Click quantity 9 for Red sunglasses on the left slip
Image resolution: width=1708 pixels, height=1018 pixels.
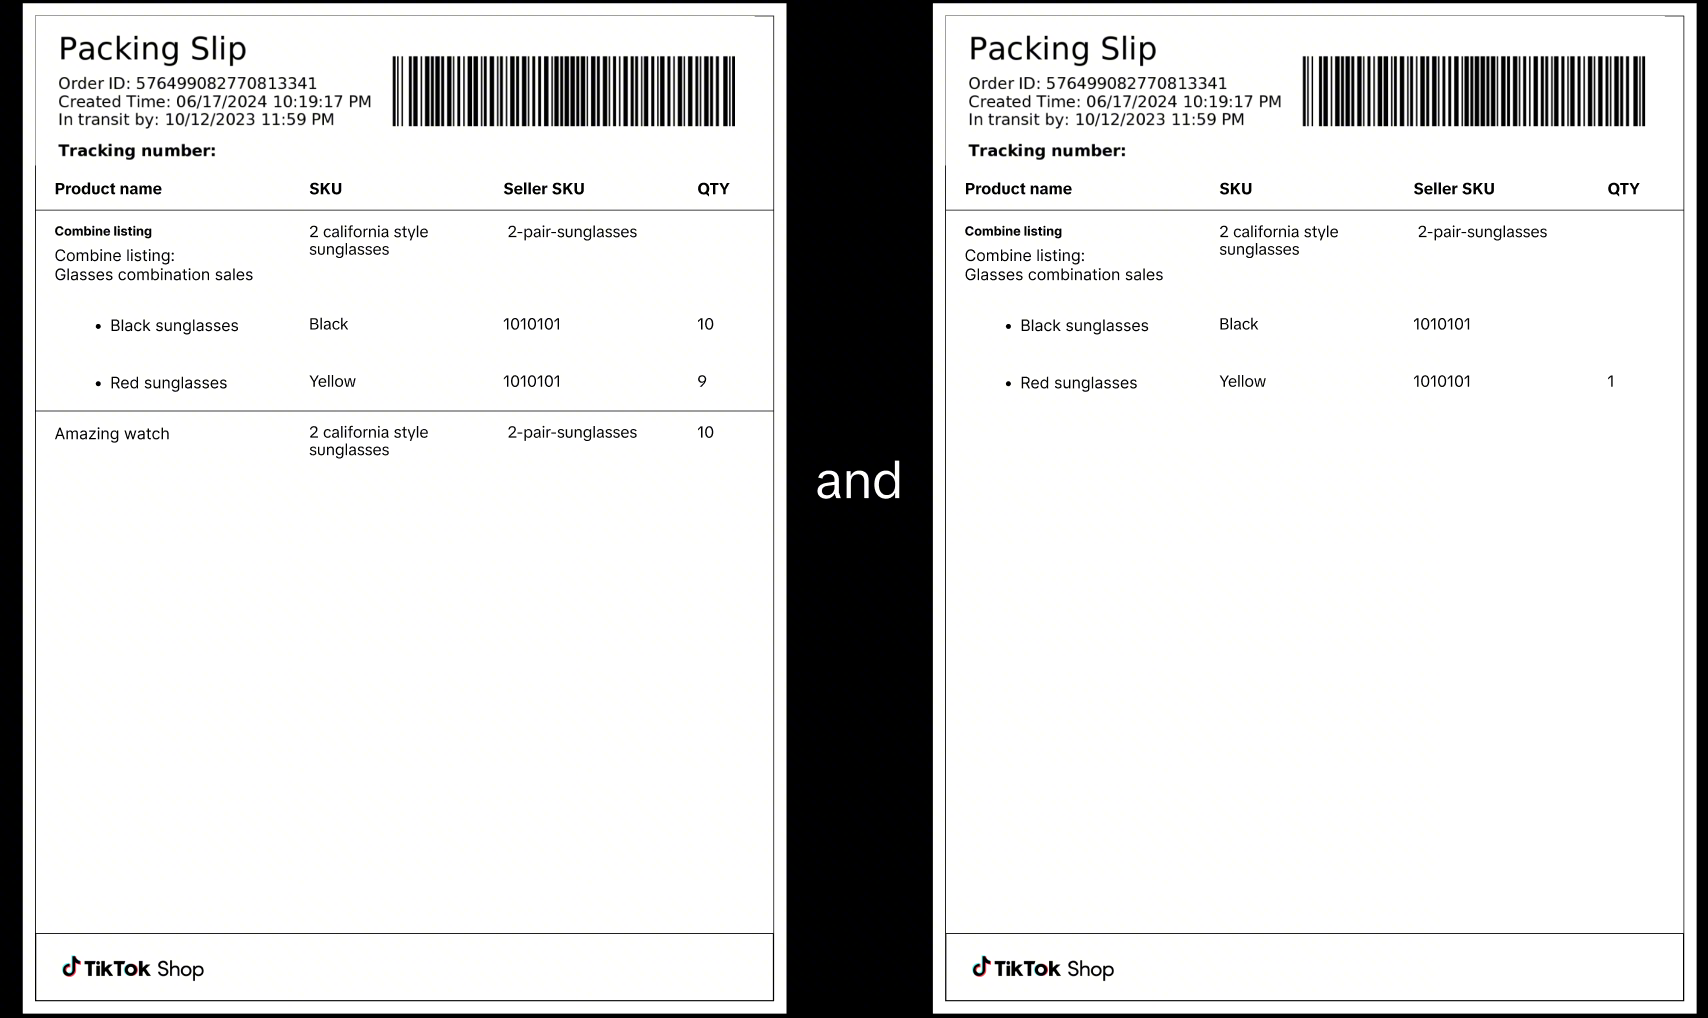(x=702, y=381)
